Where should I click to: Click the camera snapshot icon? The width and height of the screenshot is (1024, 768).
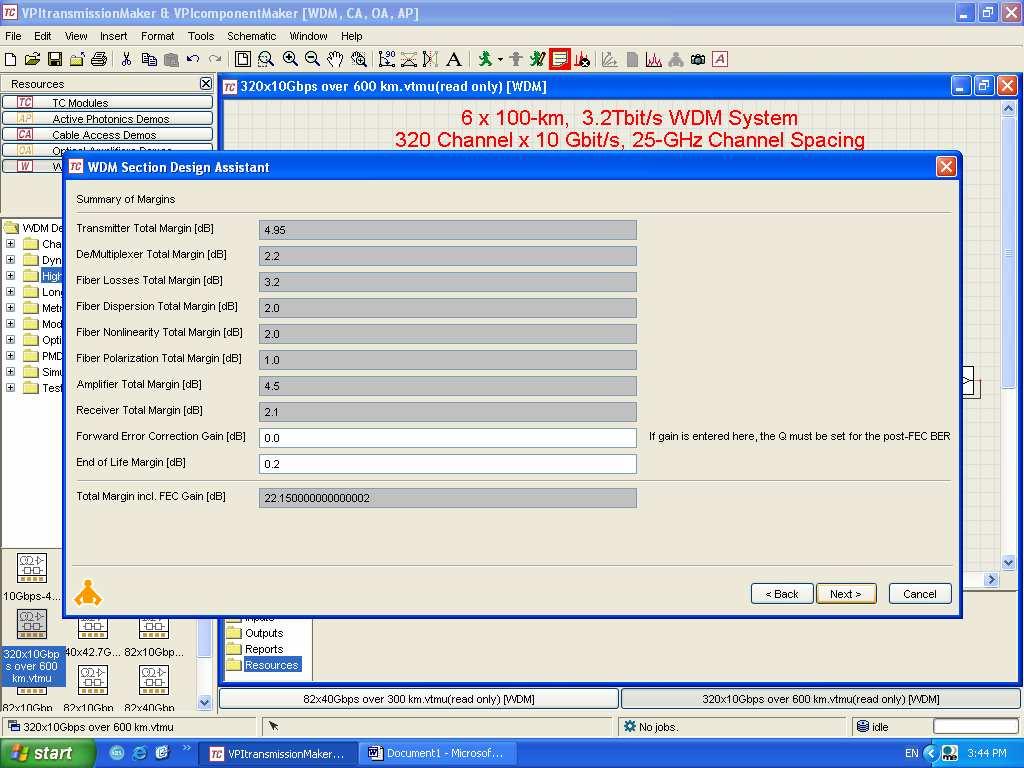pos(698,59)
